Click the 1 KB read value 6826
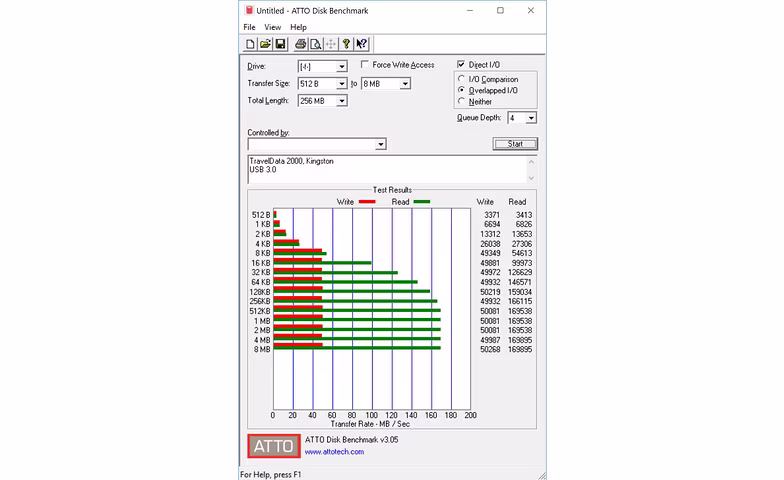The image size is (784, 480). pyautogui.click(x=524, y=224)
